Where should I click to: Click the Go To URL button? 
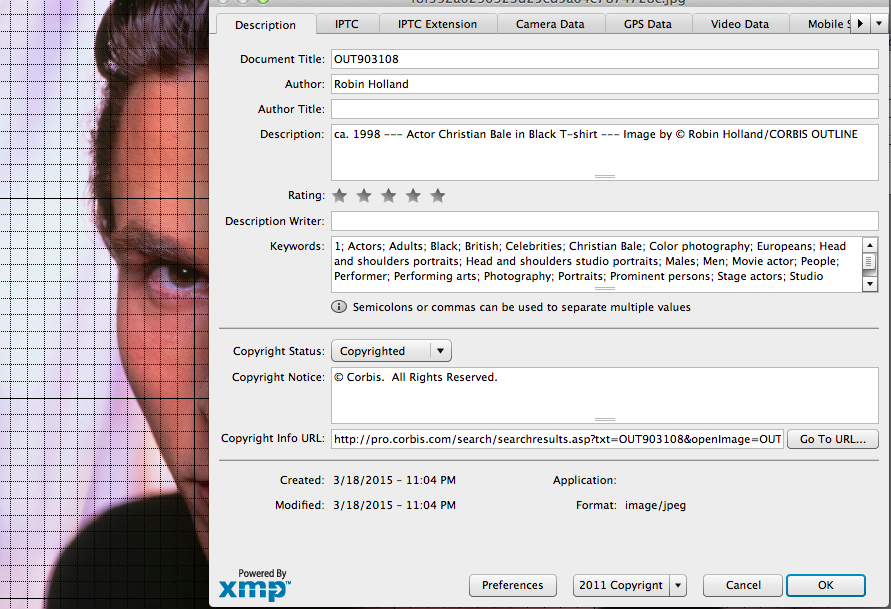pos(832,439)
